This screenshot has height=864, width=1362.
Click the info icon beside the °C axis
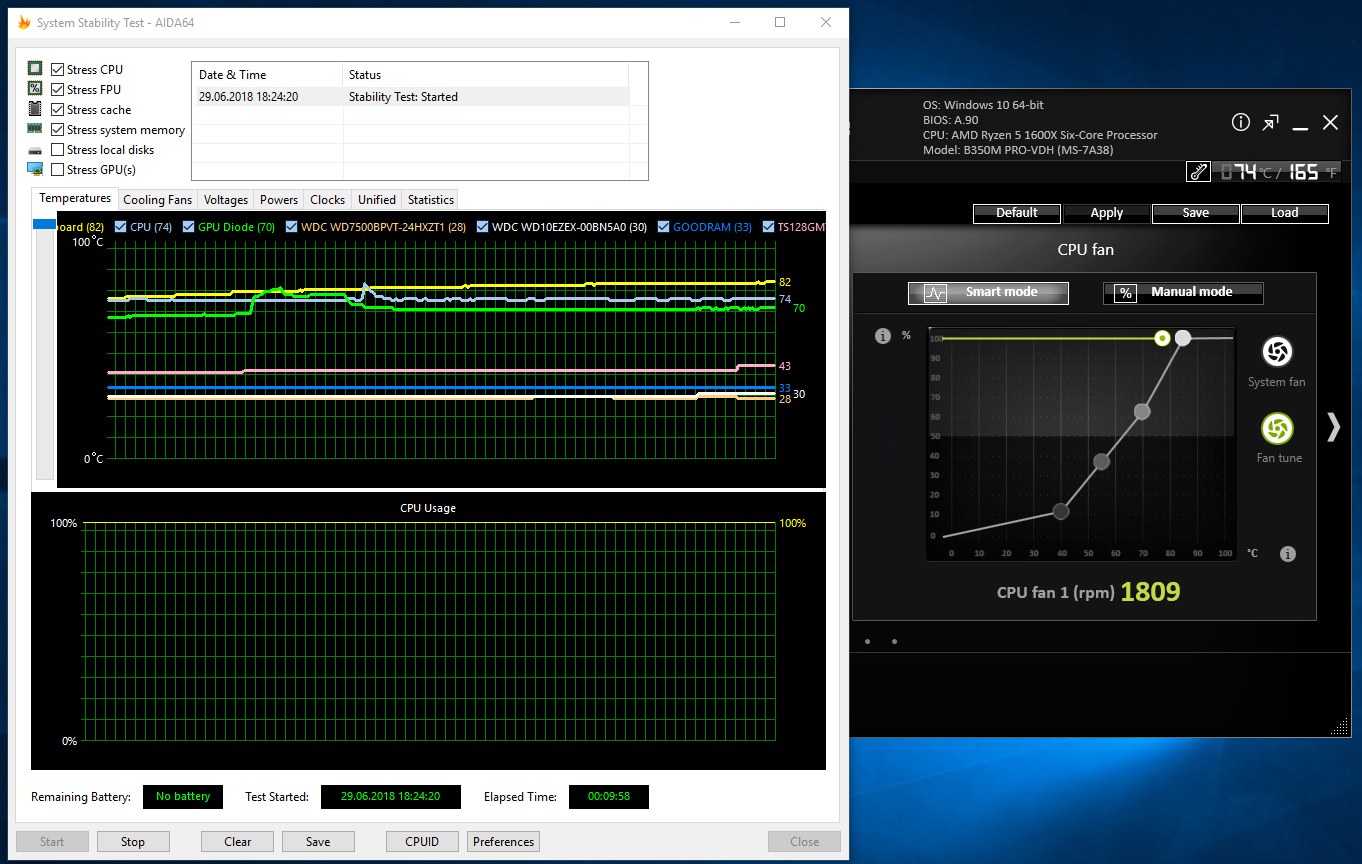point(1288,554)
